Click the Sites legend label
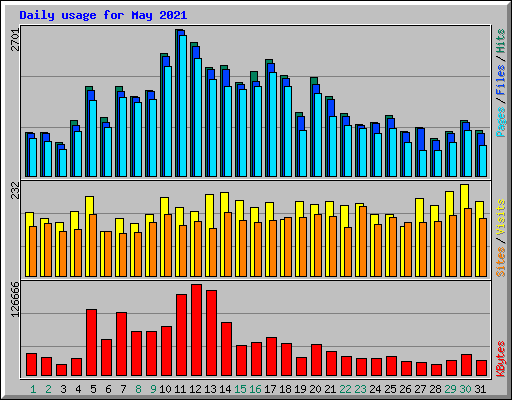This screenshot has width=512, height=400. 501,262
